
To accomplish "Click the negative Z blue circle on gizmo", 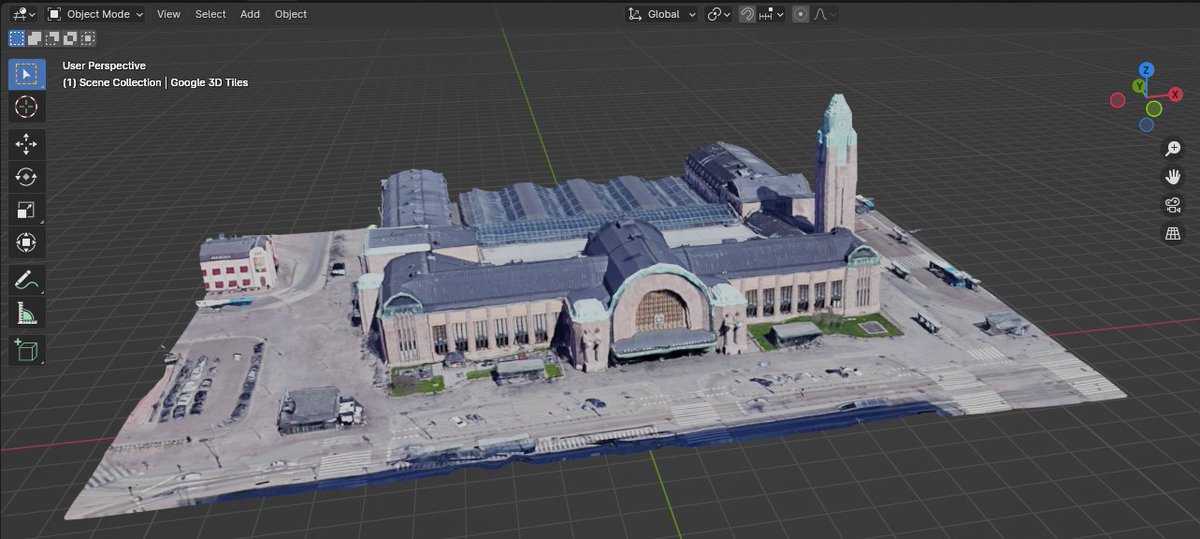I will tap(1146, 125).
